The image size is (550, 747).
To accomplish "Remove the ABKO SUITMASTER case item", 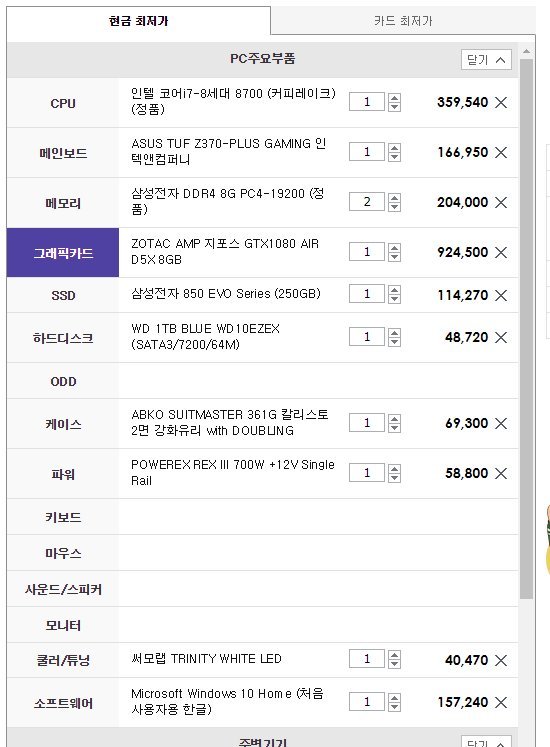I will point(500,424).
